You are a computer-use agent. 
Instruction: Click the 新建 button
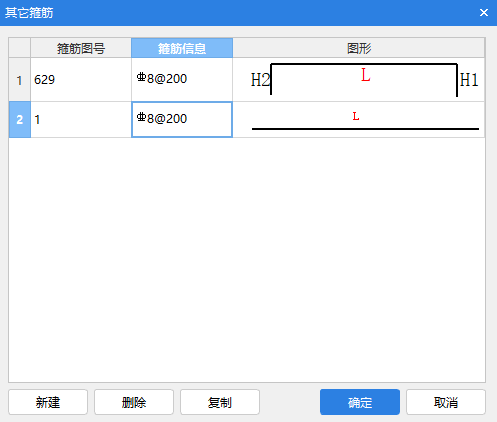tap(48, 402)
